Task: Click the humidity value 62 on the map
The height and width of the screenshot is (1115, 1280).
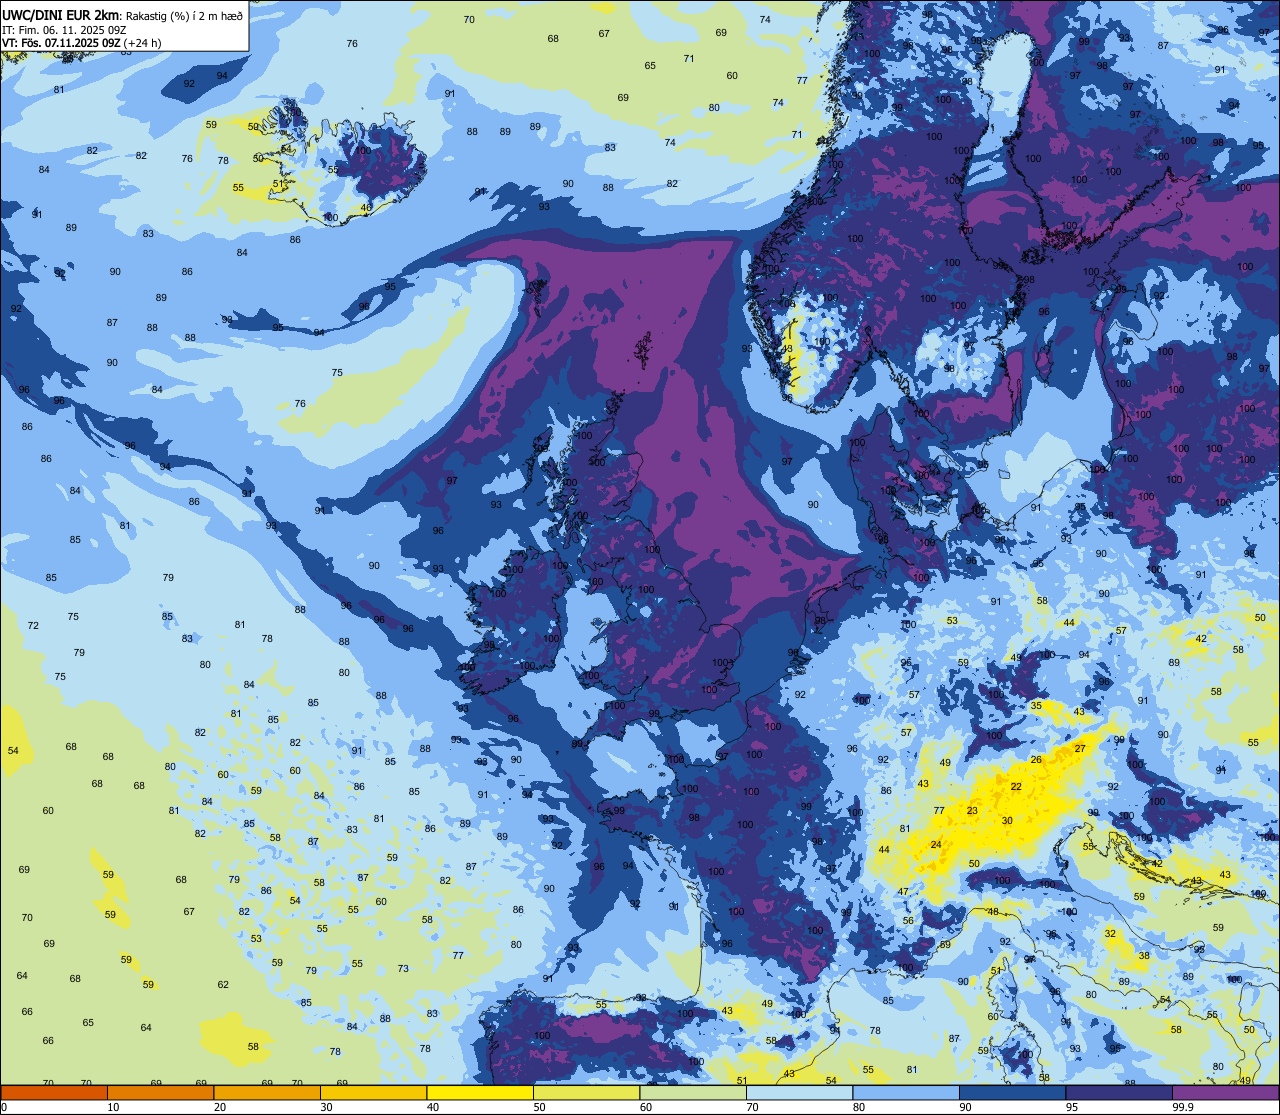Action: tap(223, 985)
